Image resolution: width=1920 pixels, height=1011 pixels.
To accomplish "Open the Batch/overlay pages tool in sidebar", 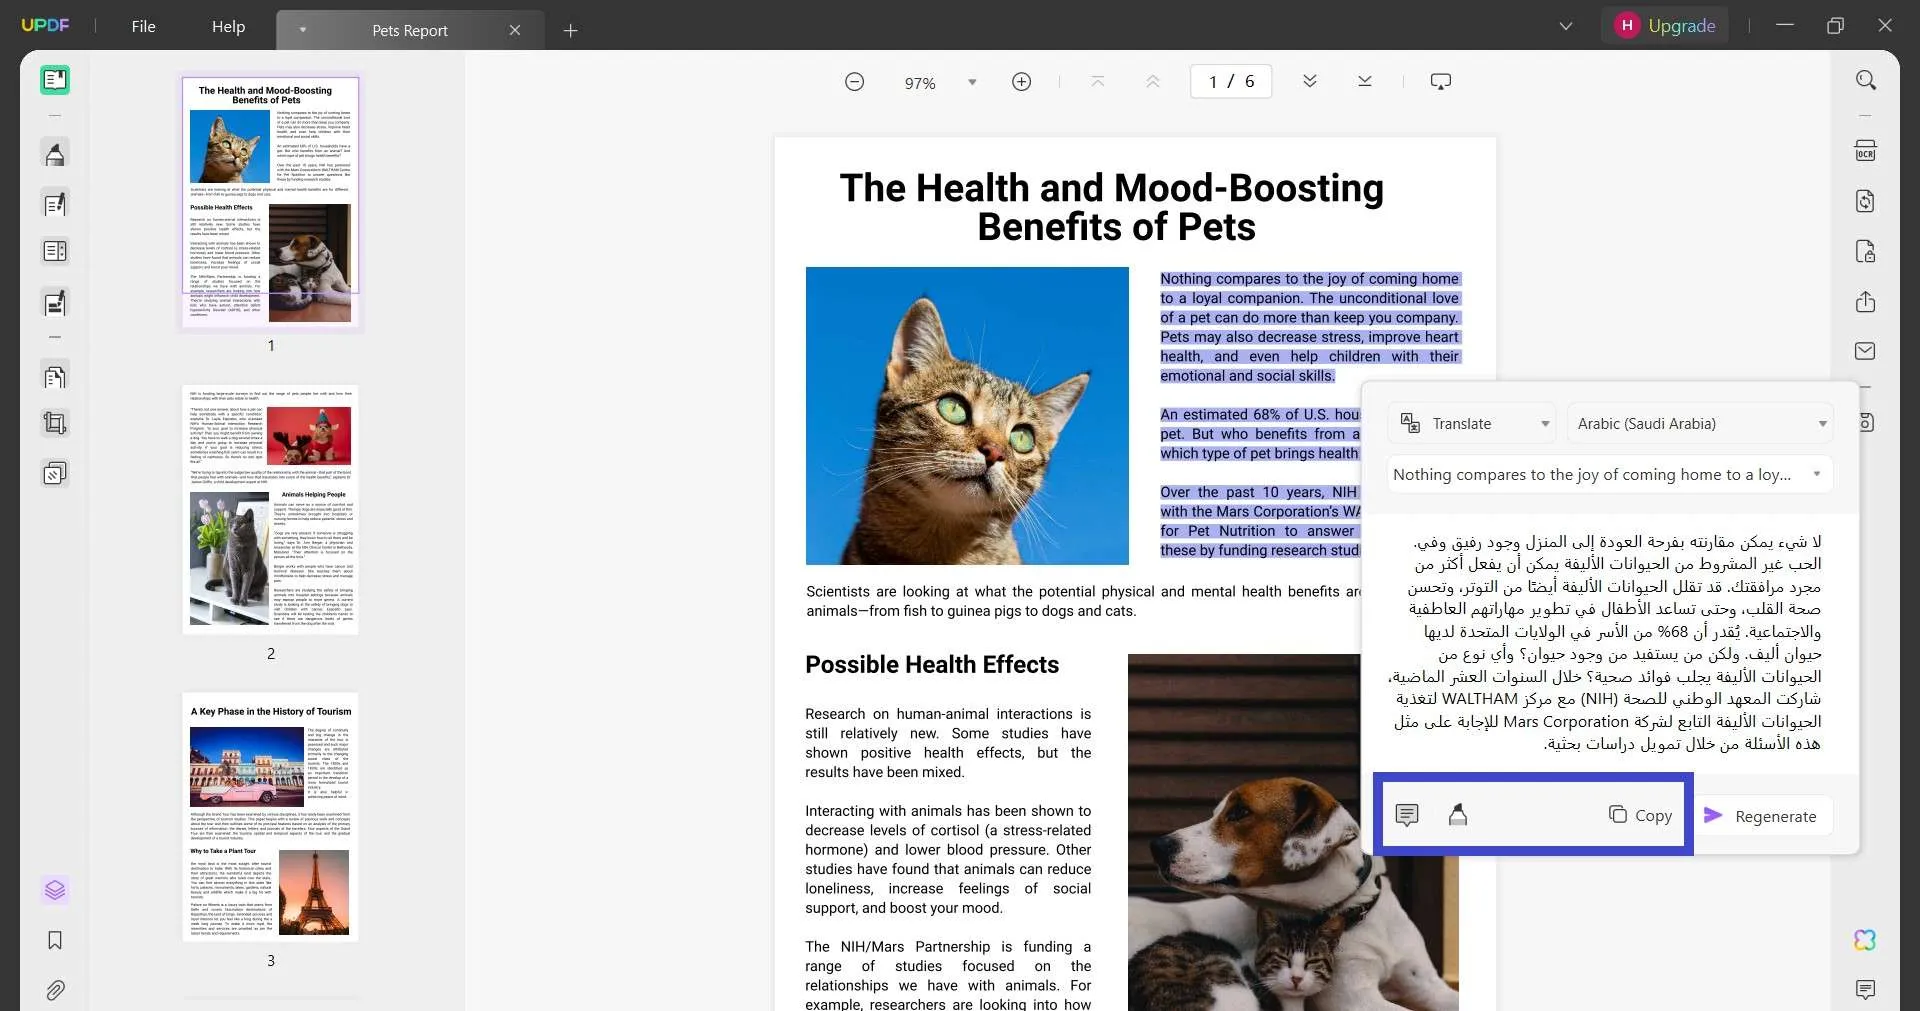I will pyautogui.click(x=55, y=473).
